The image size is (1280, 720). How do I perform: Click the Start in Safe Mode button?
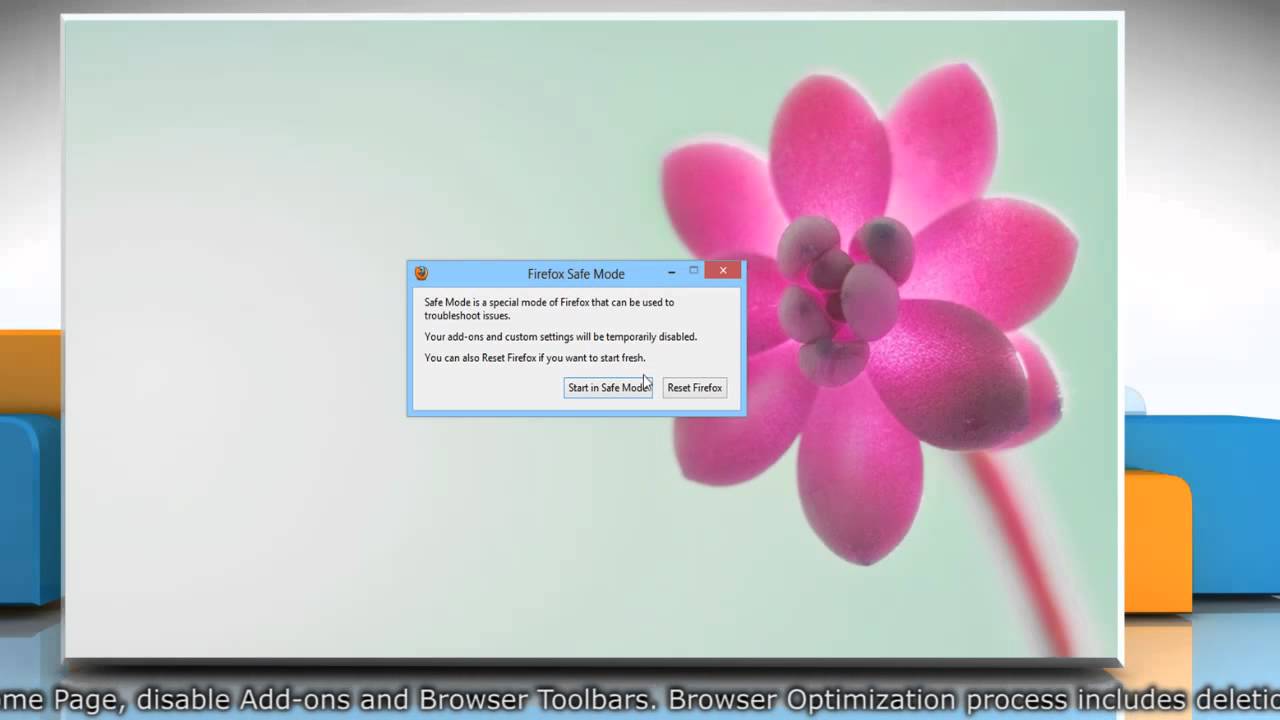tap(608, 388)
